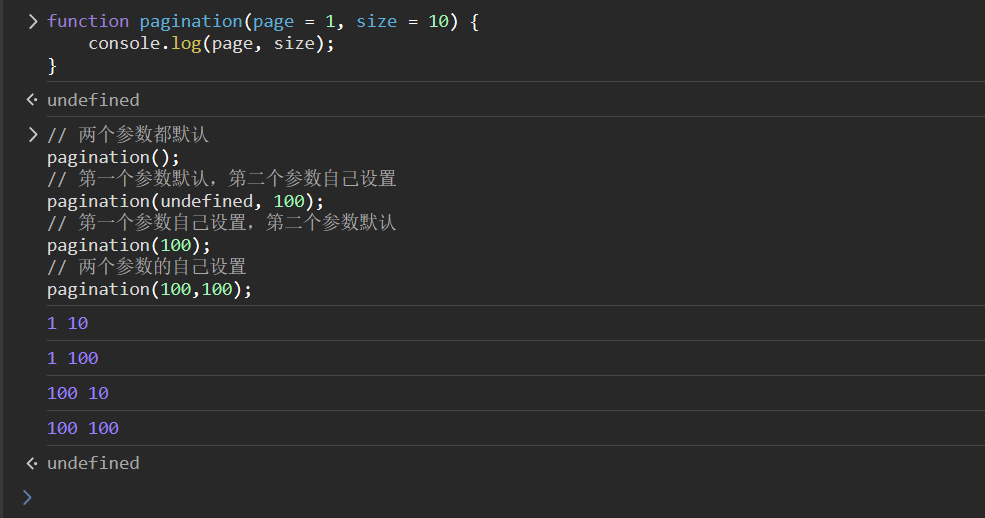
Task: Click the pagination() call with no arguments
Action: (x=113, y=157)
